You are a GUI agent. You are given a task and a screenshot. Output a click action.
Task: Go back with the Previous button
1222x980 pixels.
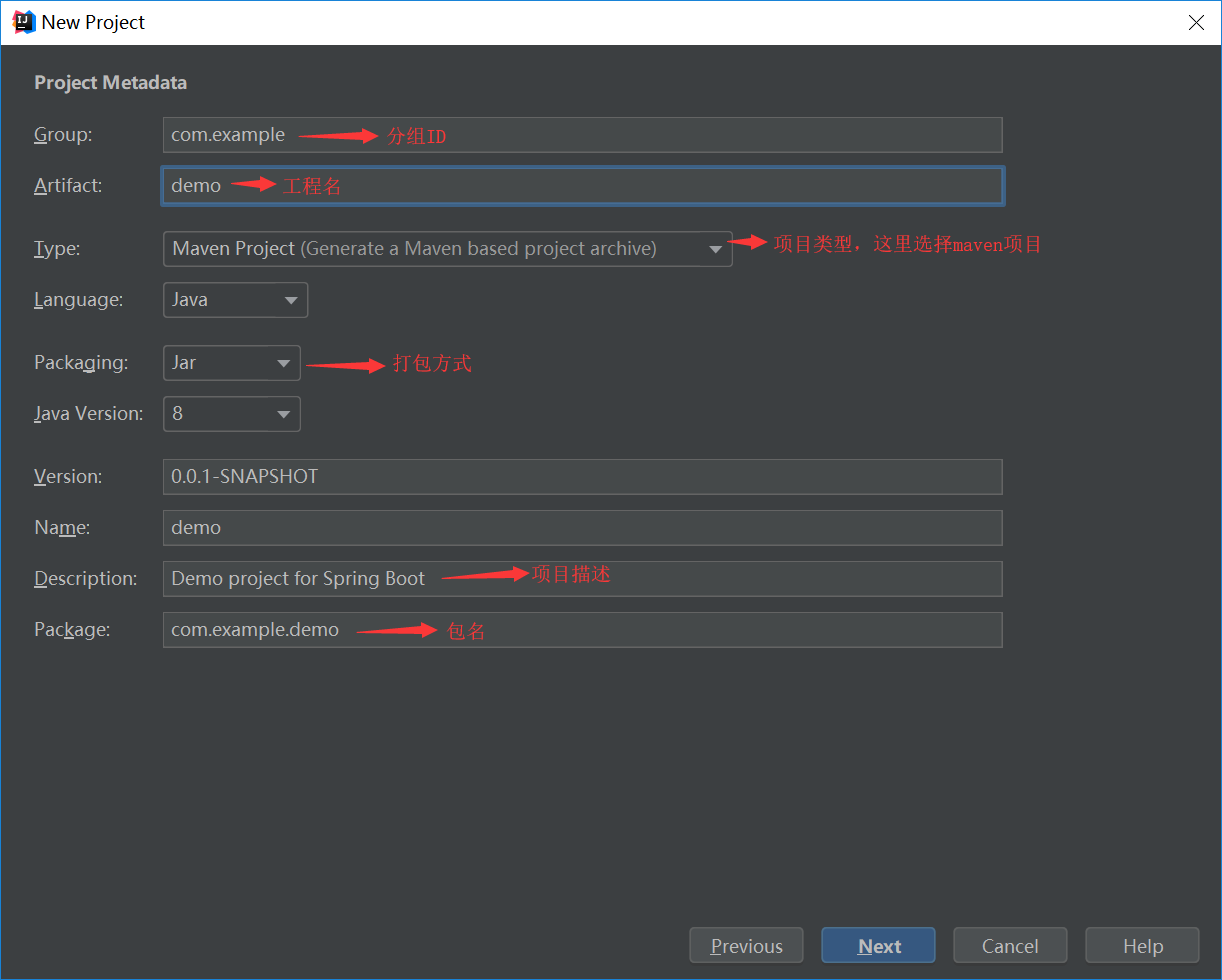(746, 946)
